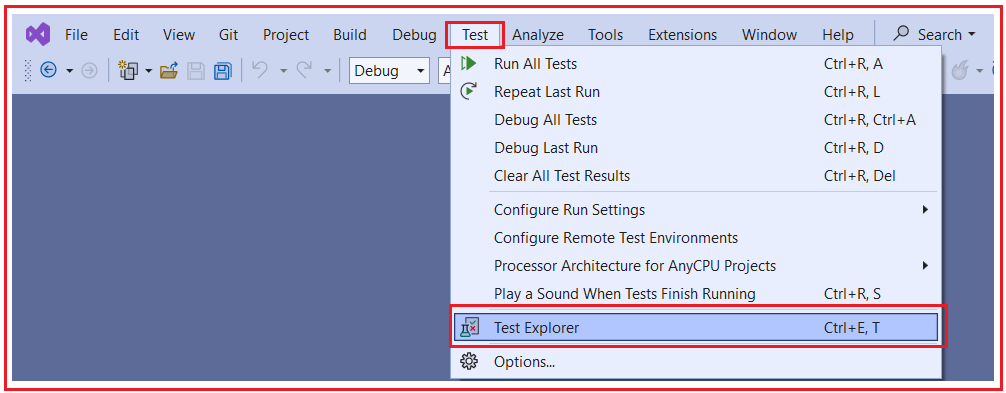Image resolution: width=1006 pixels, height=393 pixels.
Task: Click the Save All disks icon
Action: 222,71
